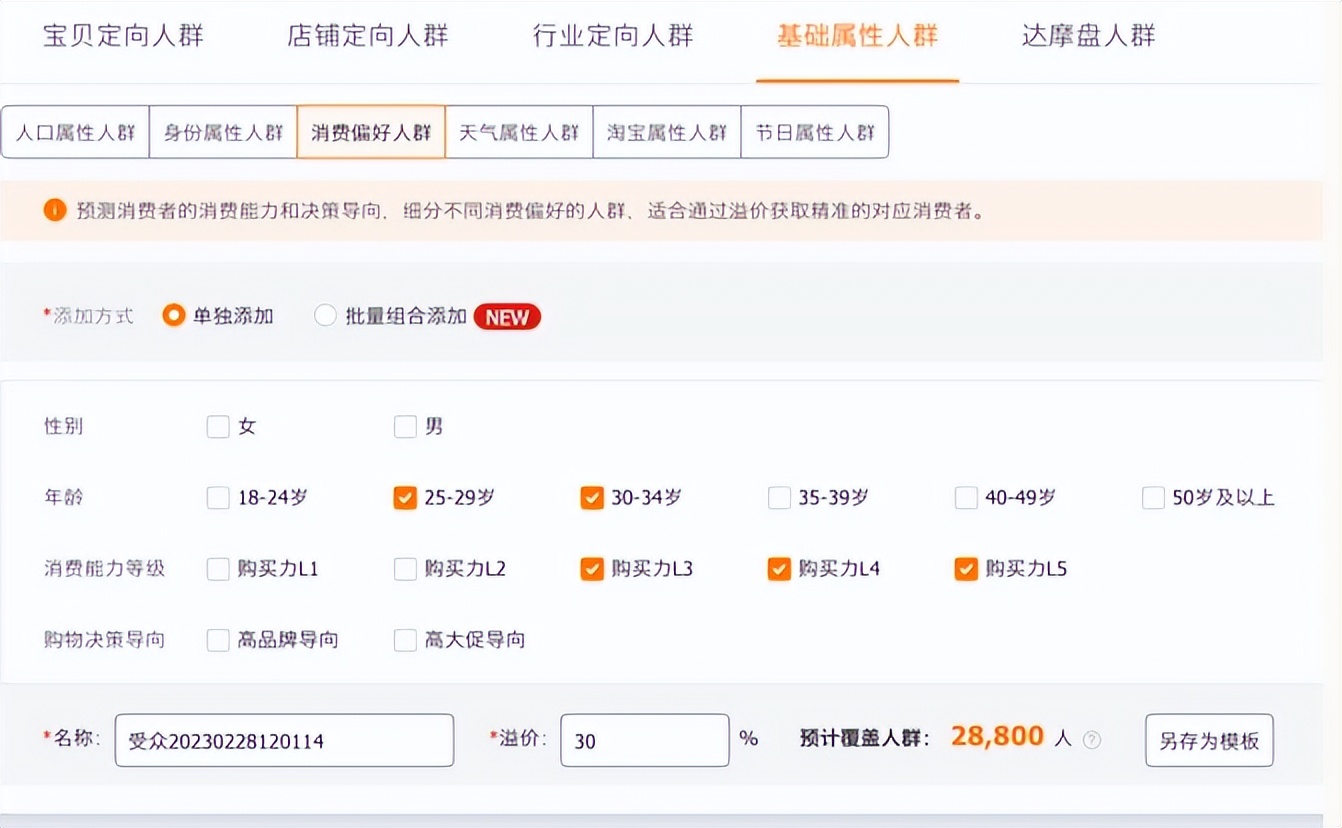The image size is (1342, 828).
Task: Select the 35-39岁 age checkbox
Action: click(779, 497)
